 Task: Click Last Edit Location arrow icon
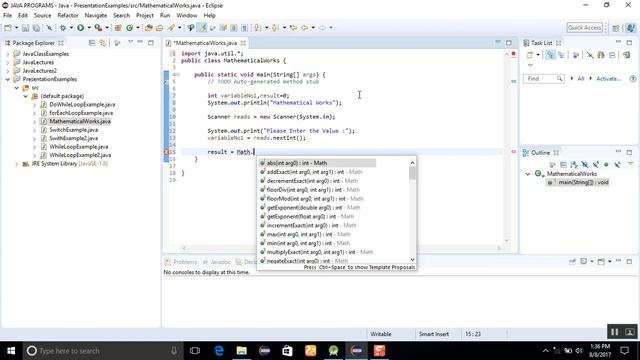tap(293, 28)
